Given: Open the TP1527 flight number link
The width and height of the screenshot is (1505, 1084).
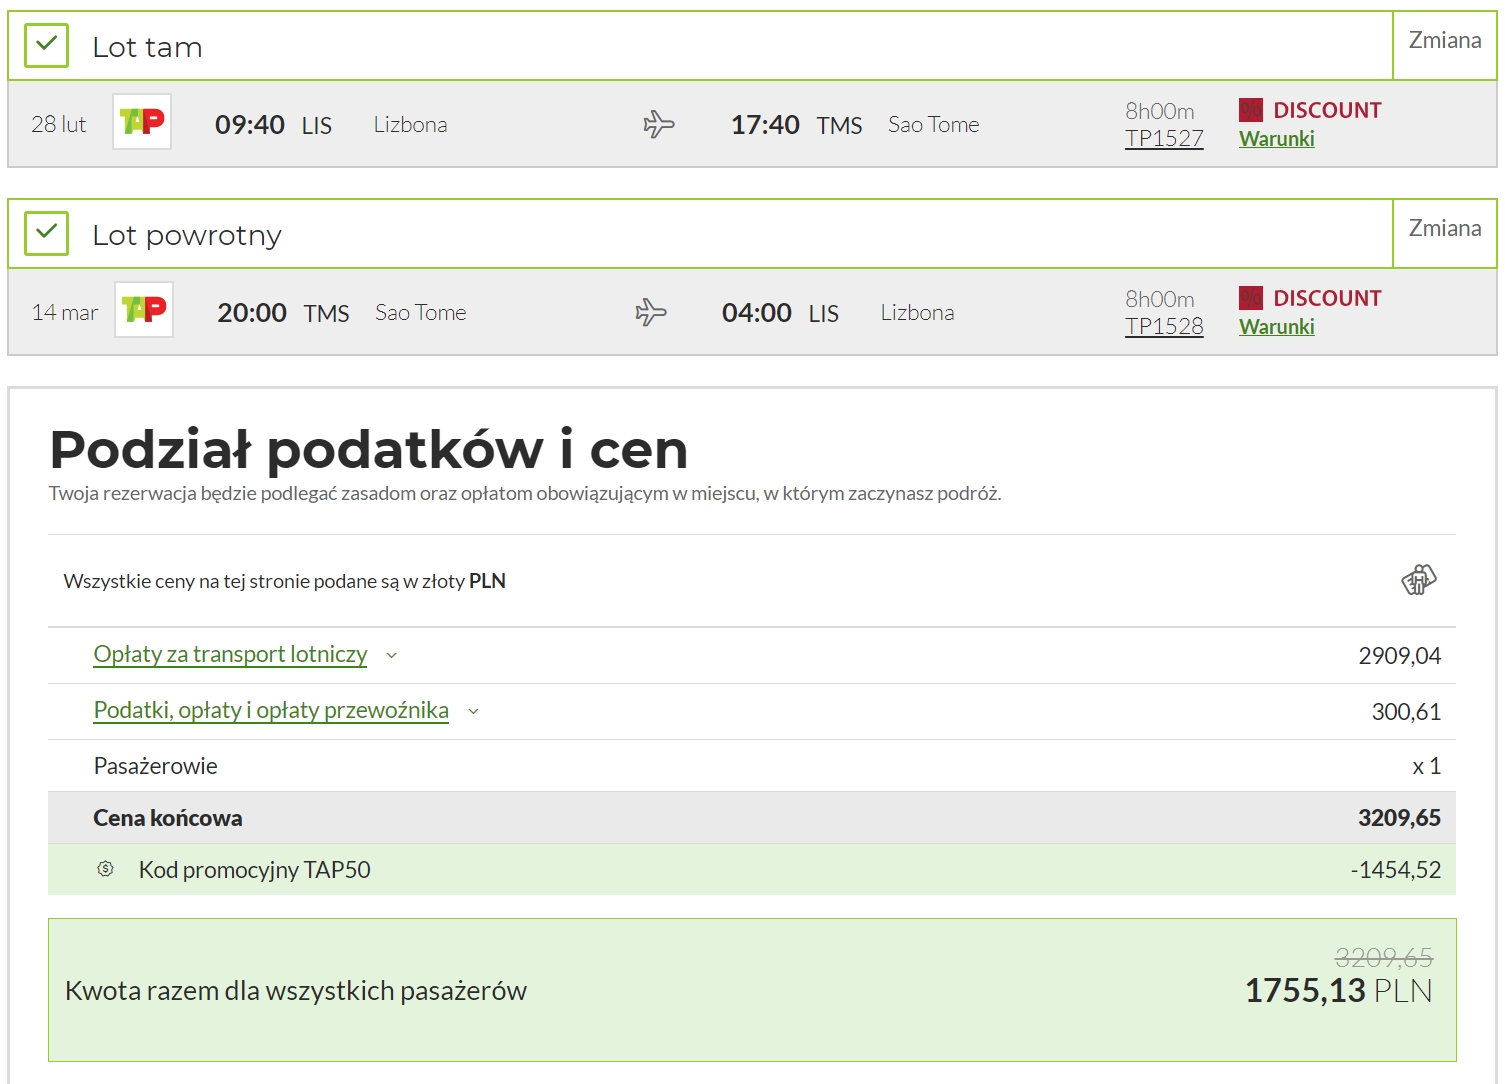Looking at the screenshot, I should [x=1164, y=138].
